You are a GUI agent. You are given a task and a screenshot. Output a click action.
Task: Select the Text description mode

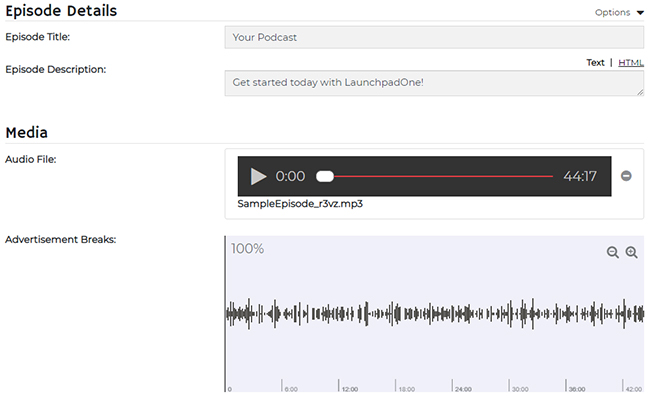click(x=595, y=63)
